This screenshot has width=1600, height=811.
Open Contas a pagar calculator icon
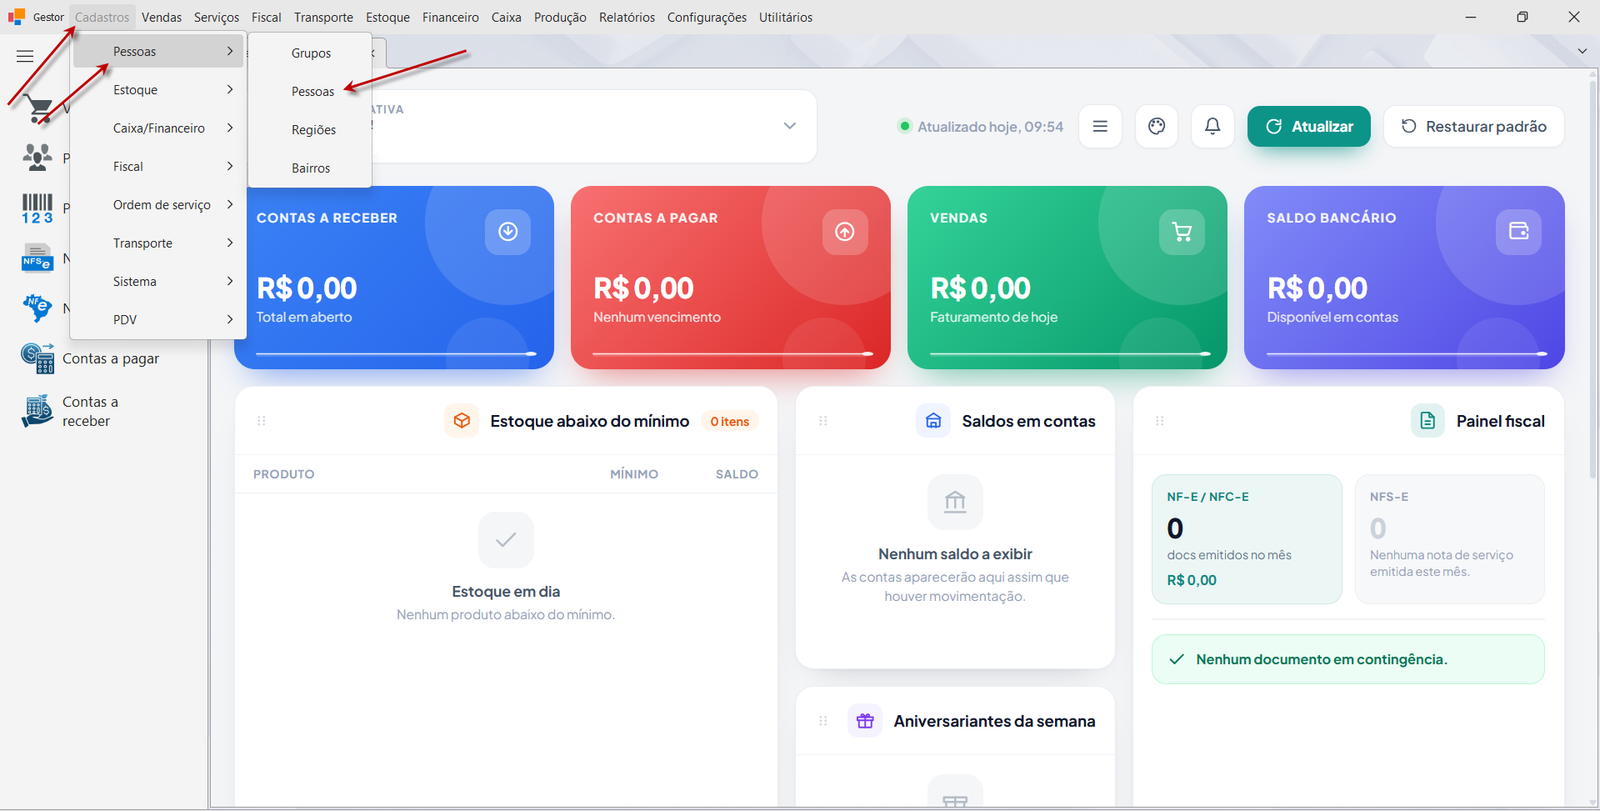pyautogui.click(x=38, y=358)
